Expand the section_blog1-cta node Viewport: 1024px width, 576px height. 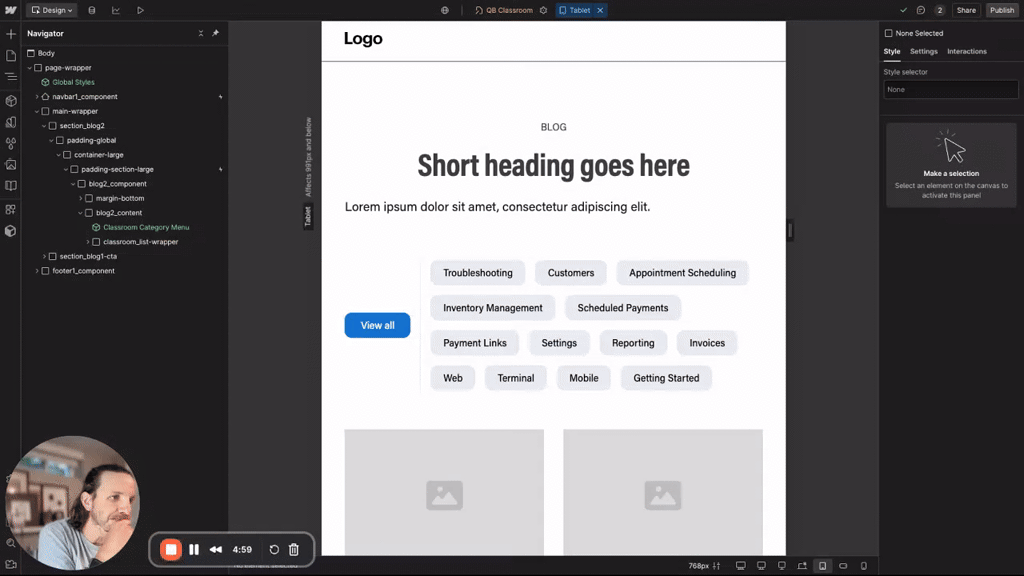click(x=44, y=257)
